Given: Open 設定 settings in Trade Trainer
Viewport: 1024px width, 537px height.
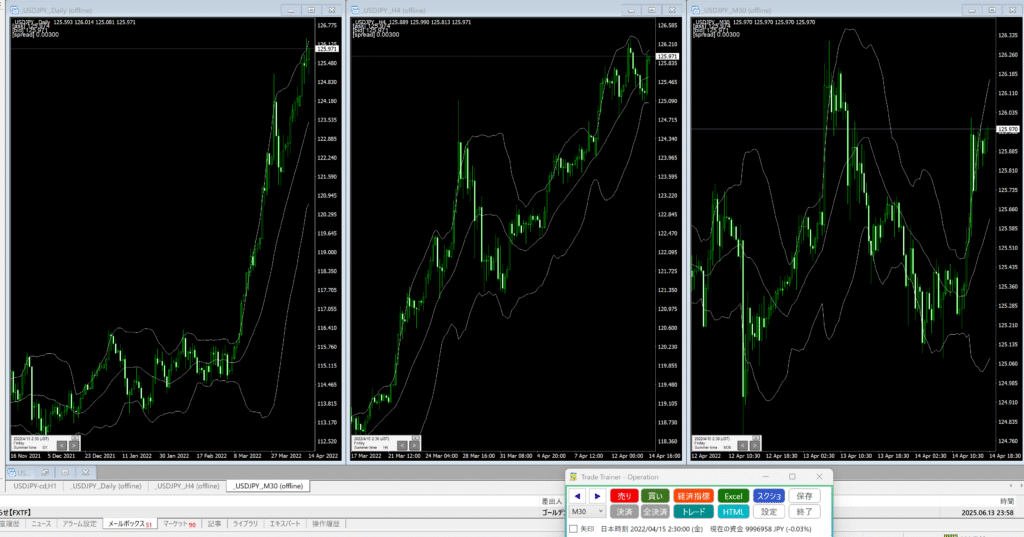Looking at the screenshot, I should click(x=769, y=512).
